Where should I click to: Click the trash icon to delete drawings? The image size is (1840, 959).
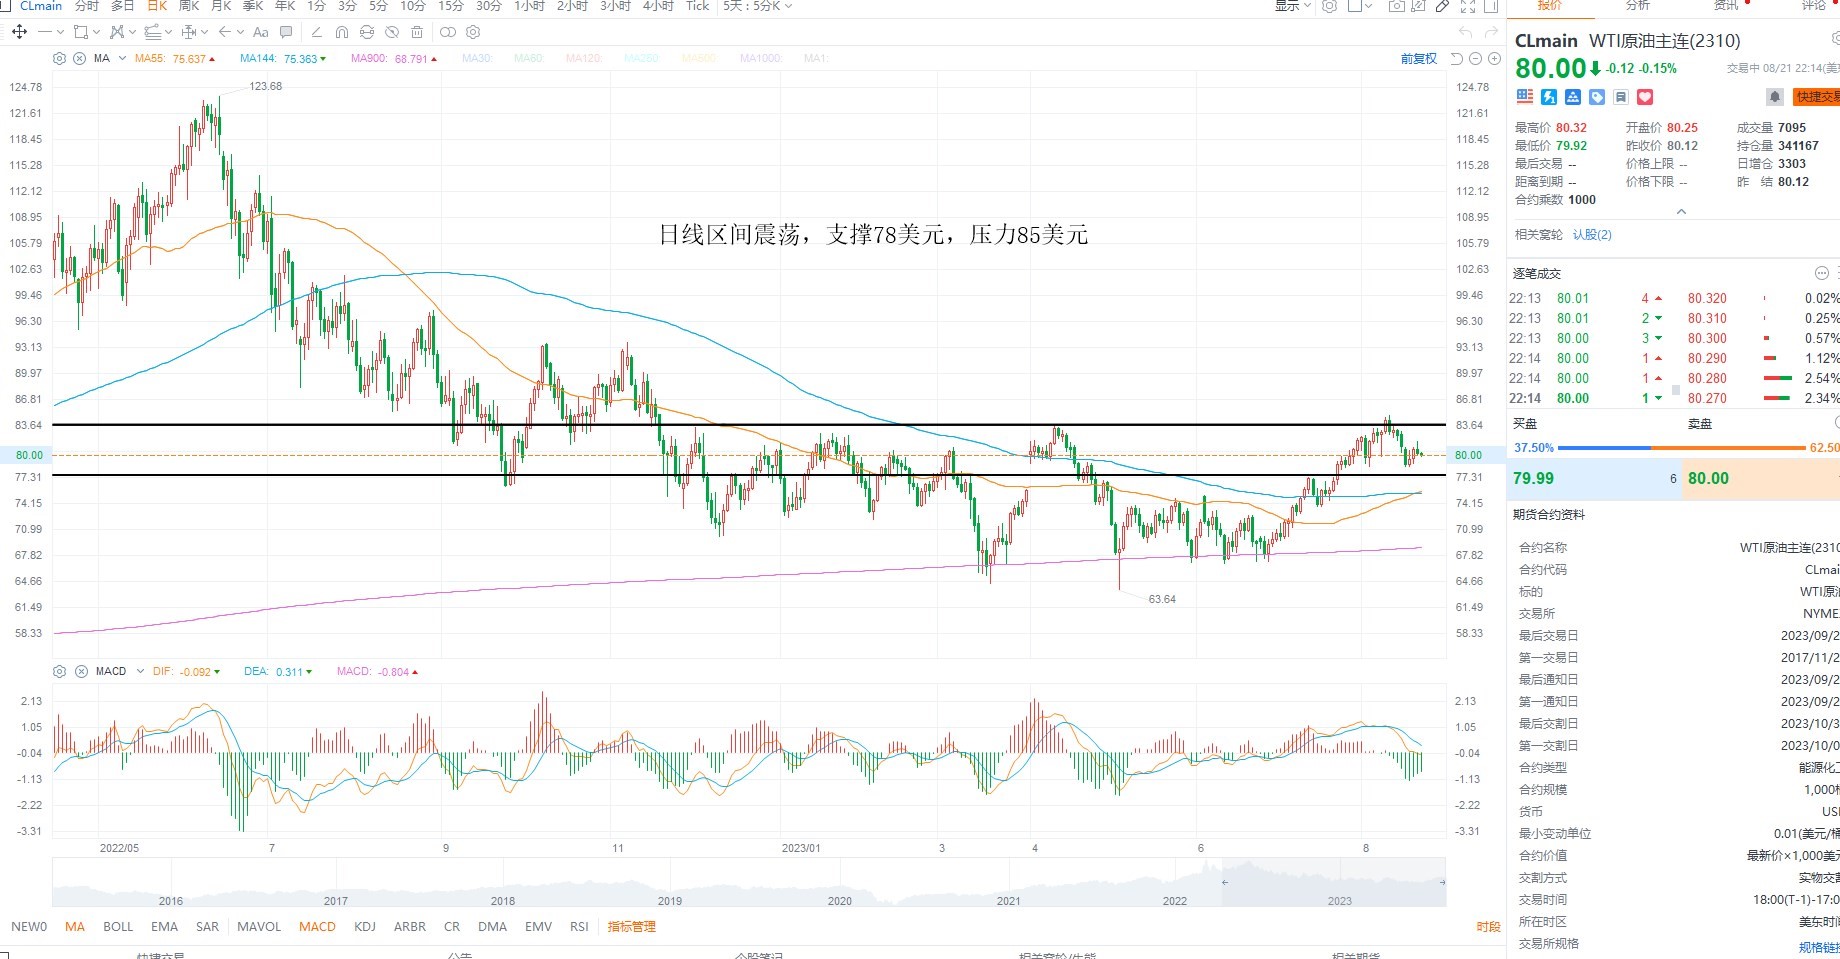(417, 32)
